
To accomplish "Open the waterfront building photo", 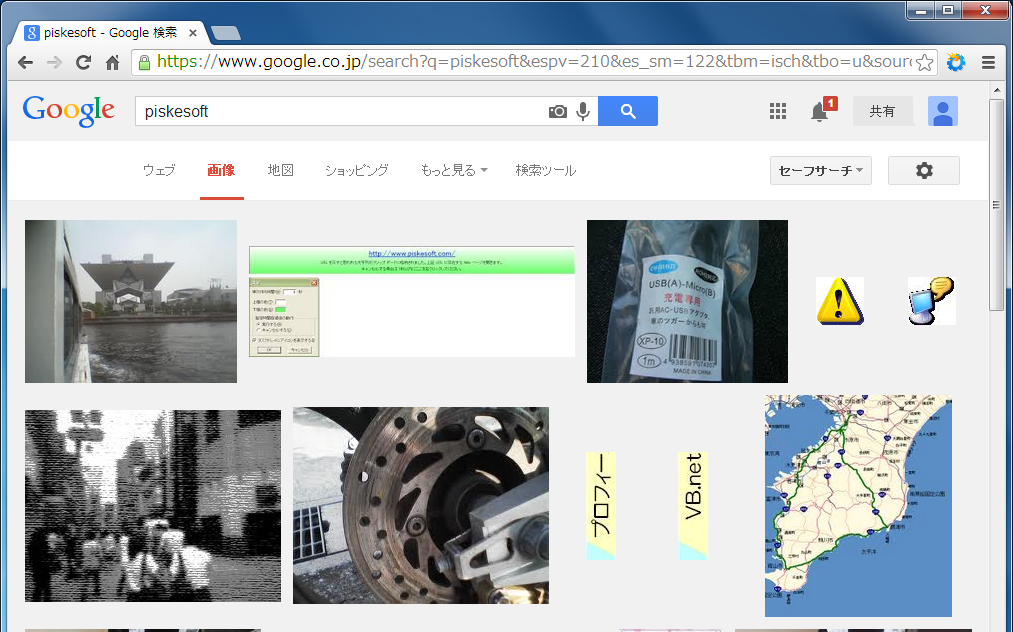I will [x=131, y=301].
